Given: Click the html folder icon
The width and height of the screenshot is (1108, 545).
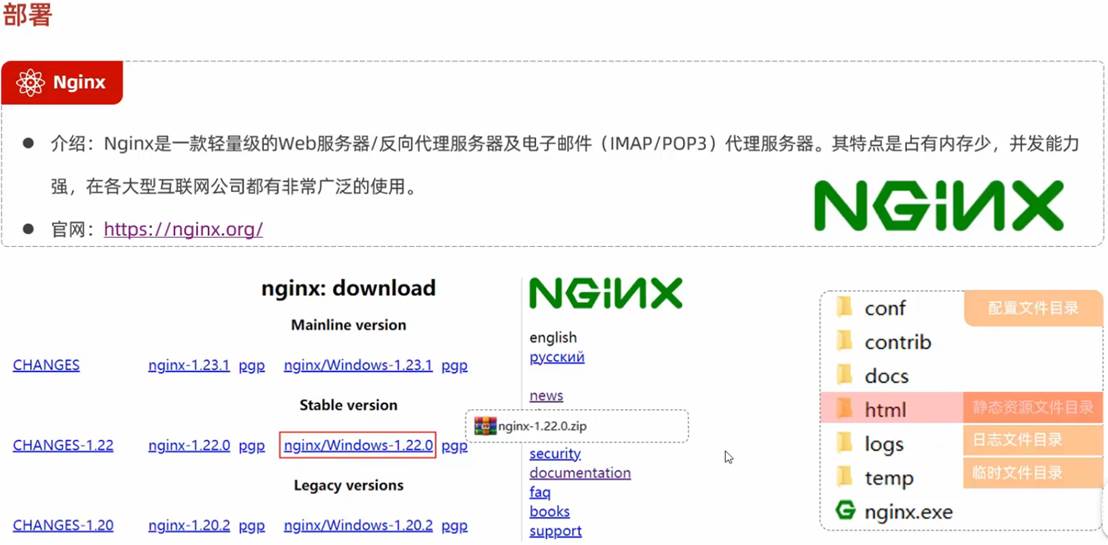Looking at the screenshot, I should tap(844, 409).
